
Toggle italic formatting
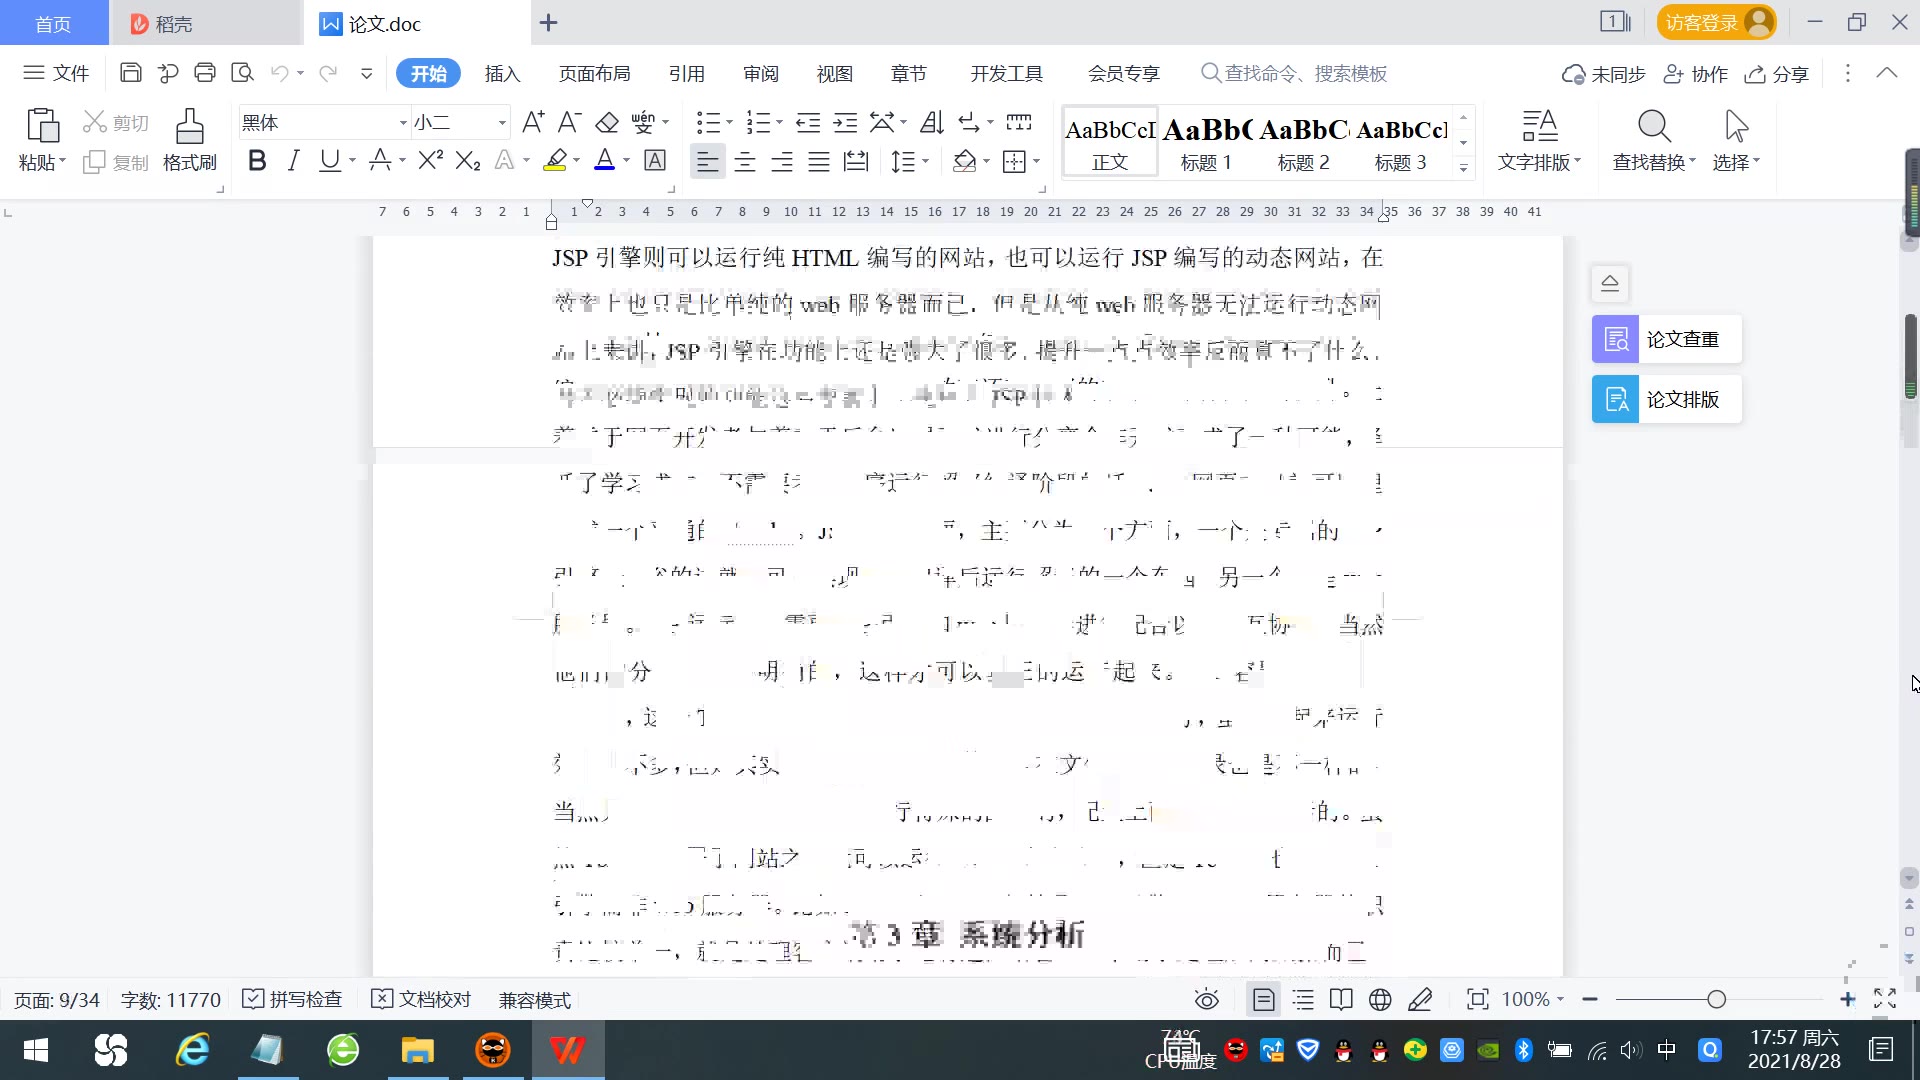point(293,160)
